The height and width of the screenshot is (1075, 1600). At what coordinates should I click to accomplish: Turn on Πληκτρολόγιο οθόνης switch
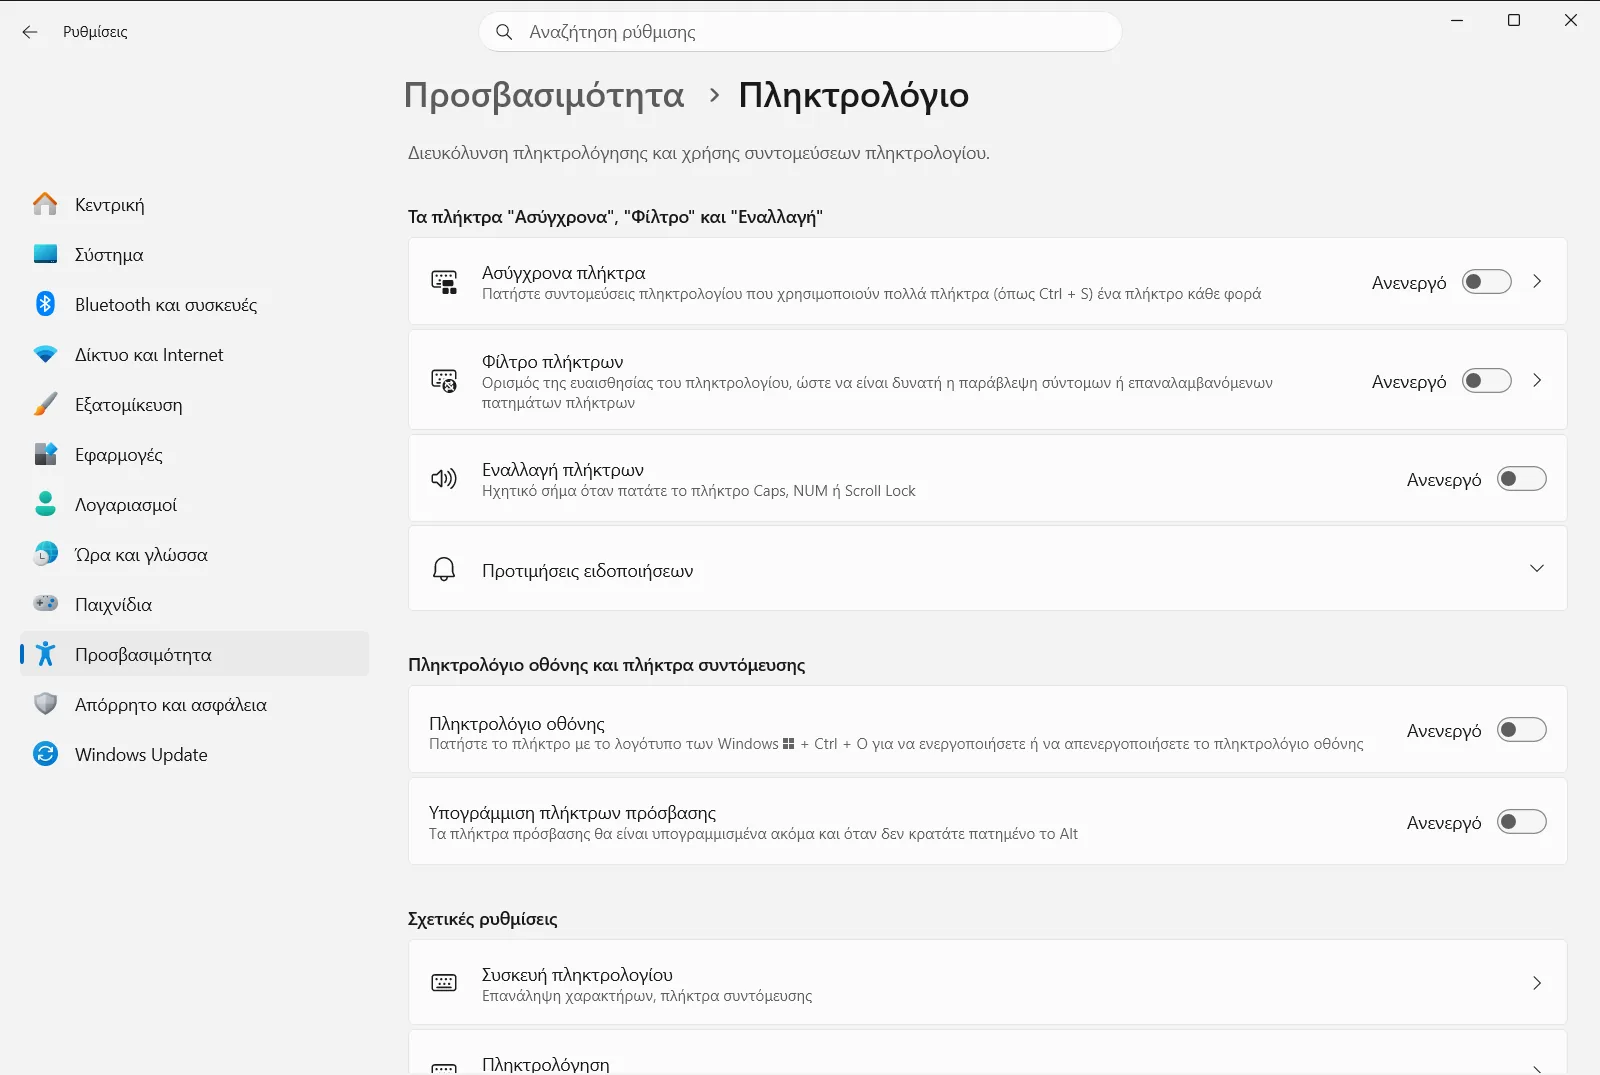click(1522, 730)
